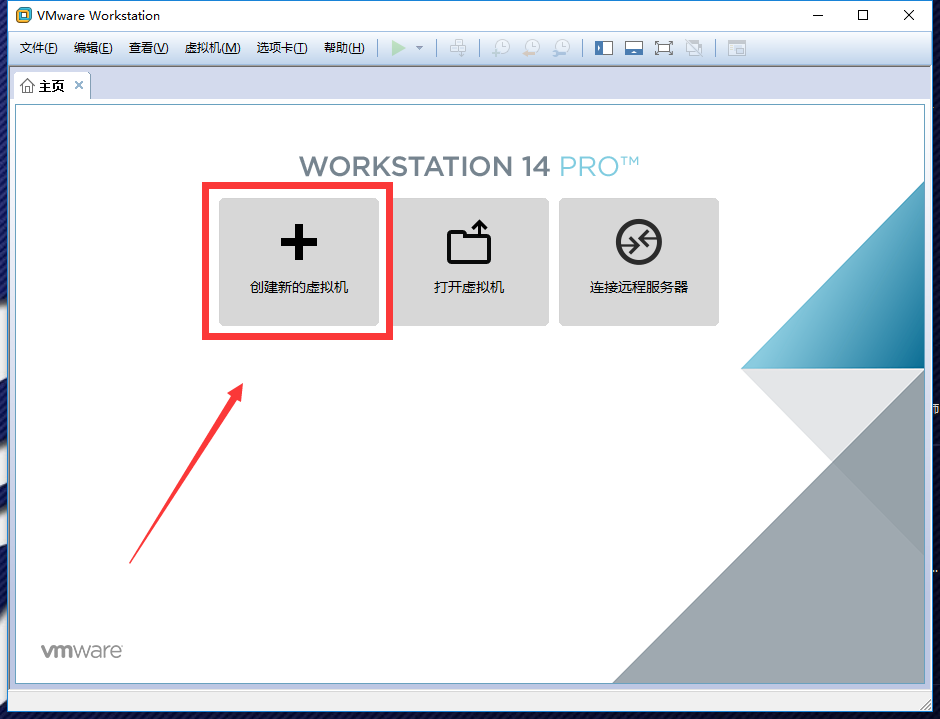This screenshot has width=940, height=719.
Task: Open the 编辑(E) menu
Action: click(x=93, y=48)
